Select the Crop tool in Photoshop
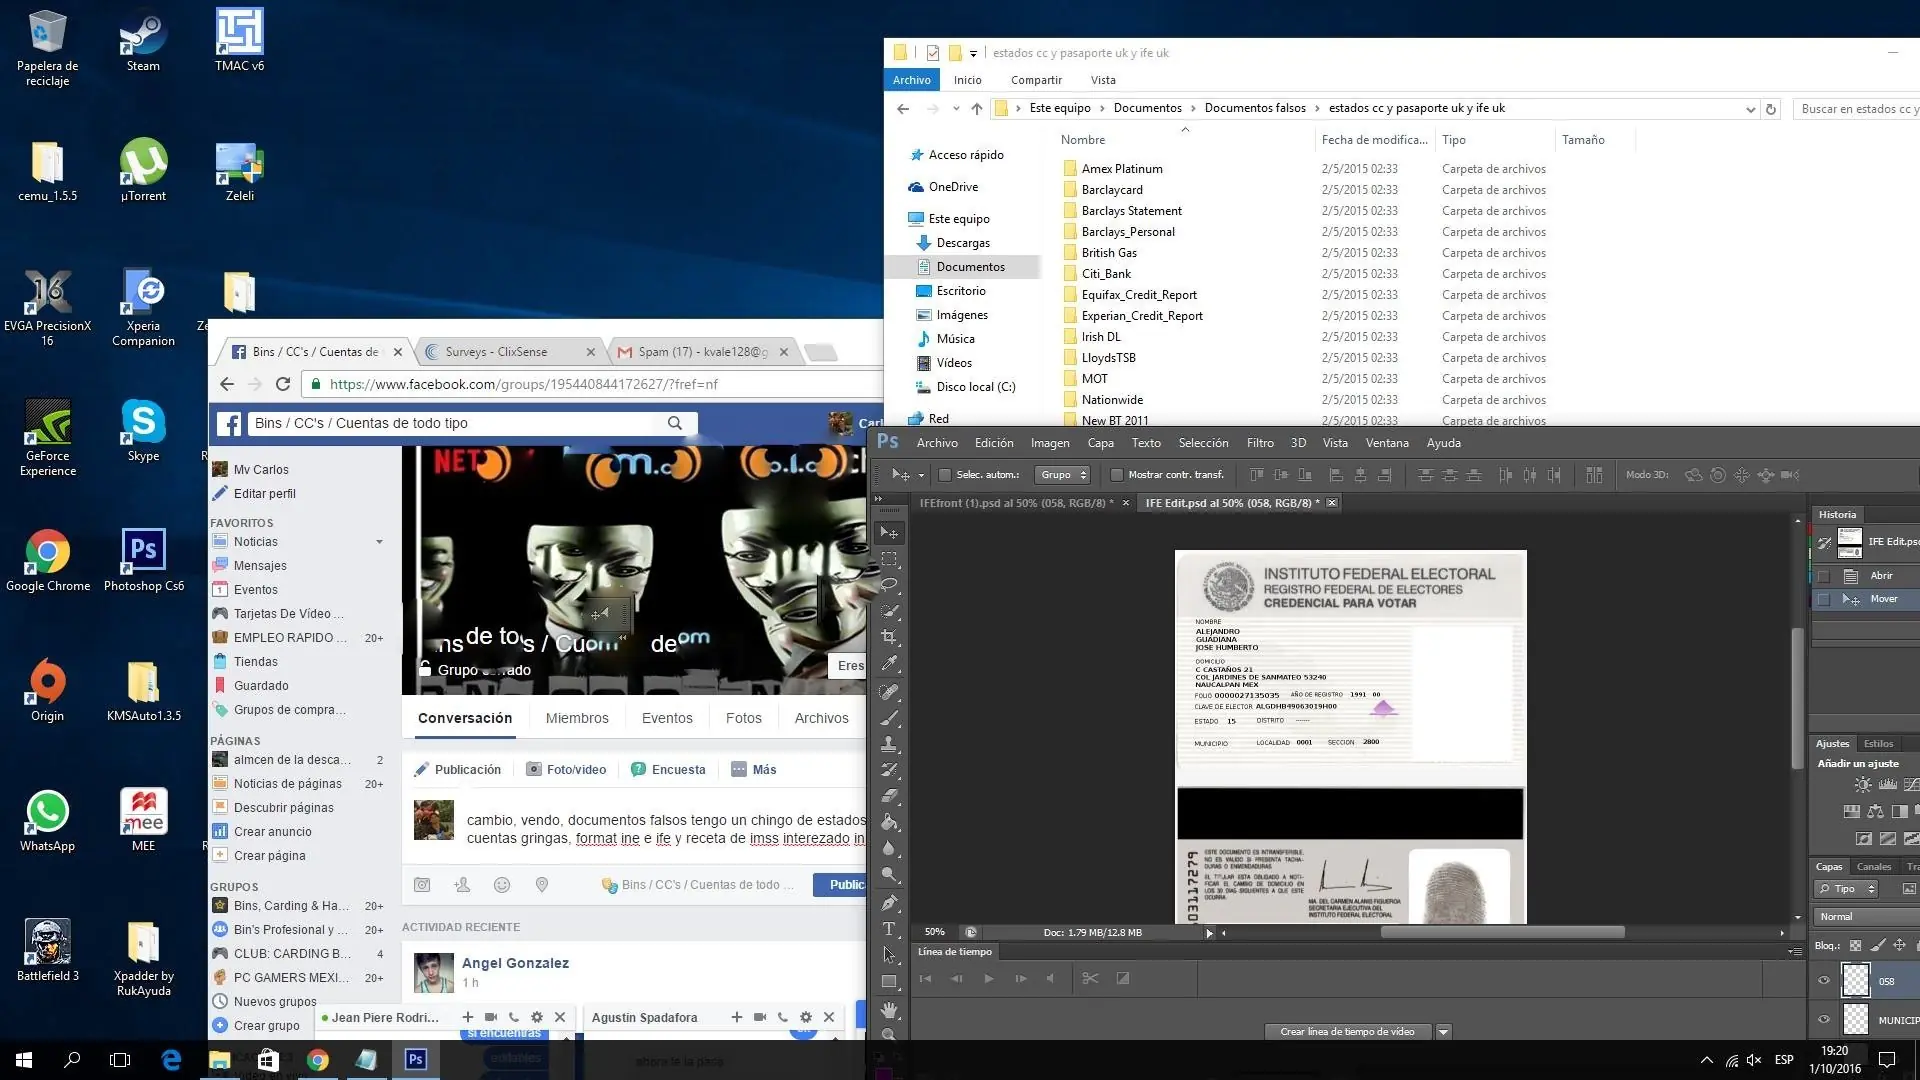Viewport: 1920px width, 1080px height. 889,637
